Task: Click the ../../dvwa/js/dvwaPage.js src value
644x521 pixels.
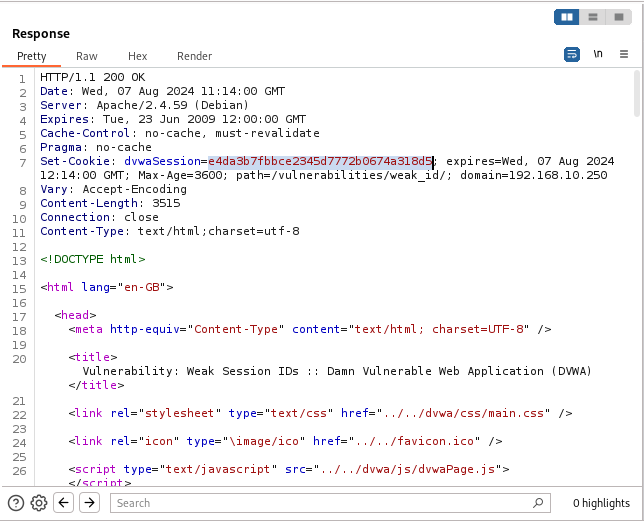Action: pos(407,469)
